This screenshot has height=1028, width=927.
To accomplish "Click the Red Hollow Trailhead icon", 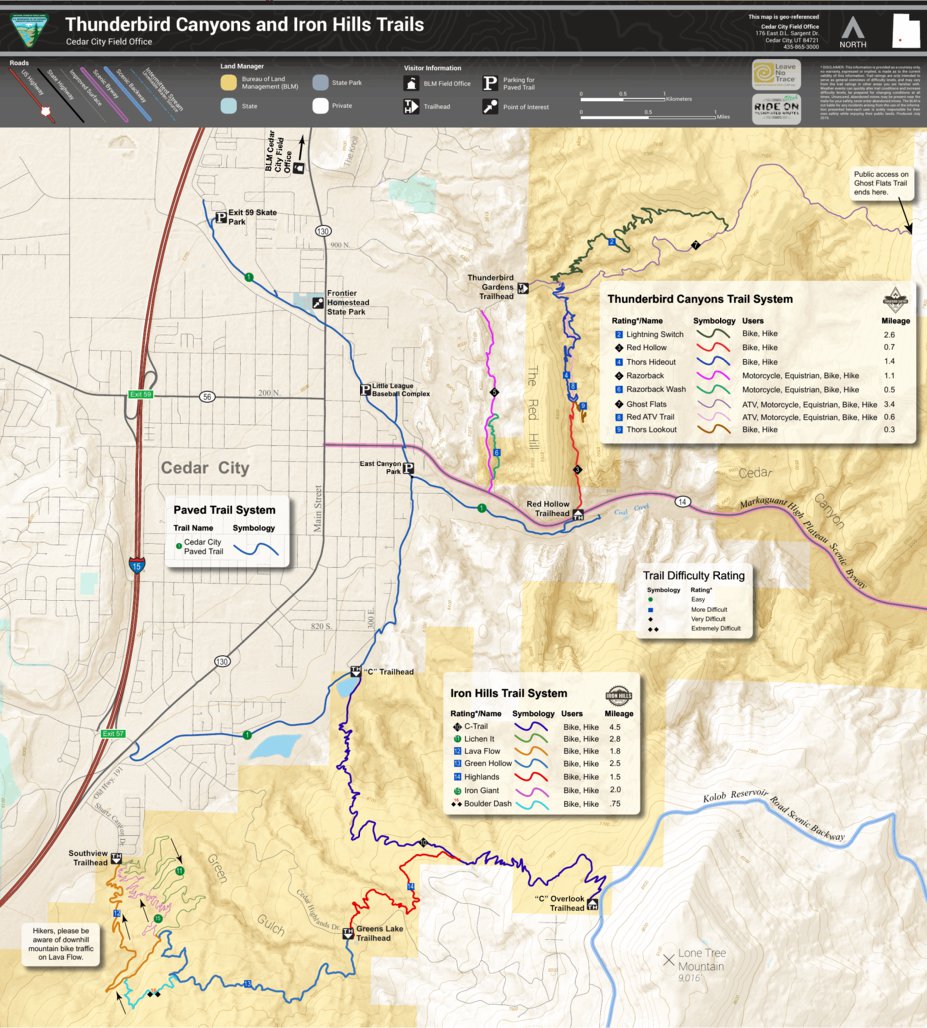I will point(578,515).
